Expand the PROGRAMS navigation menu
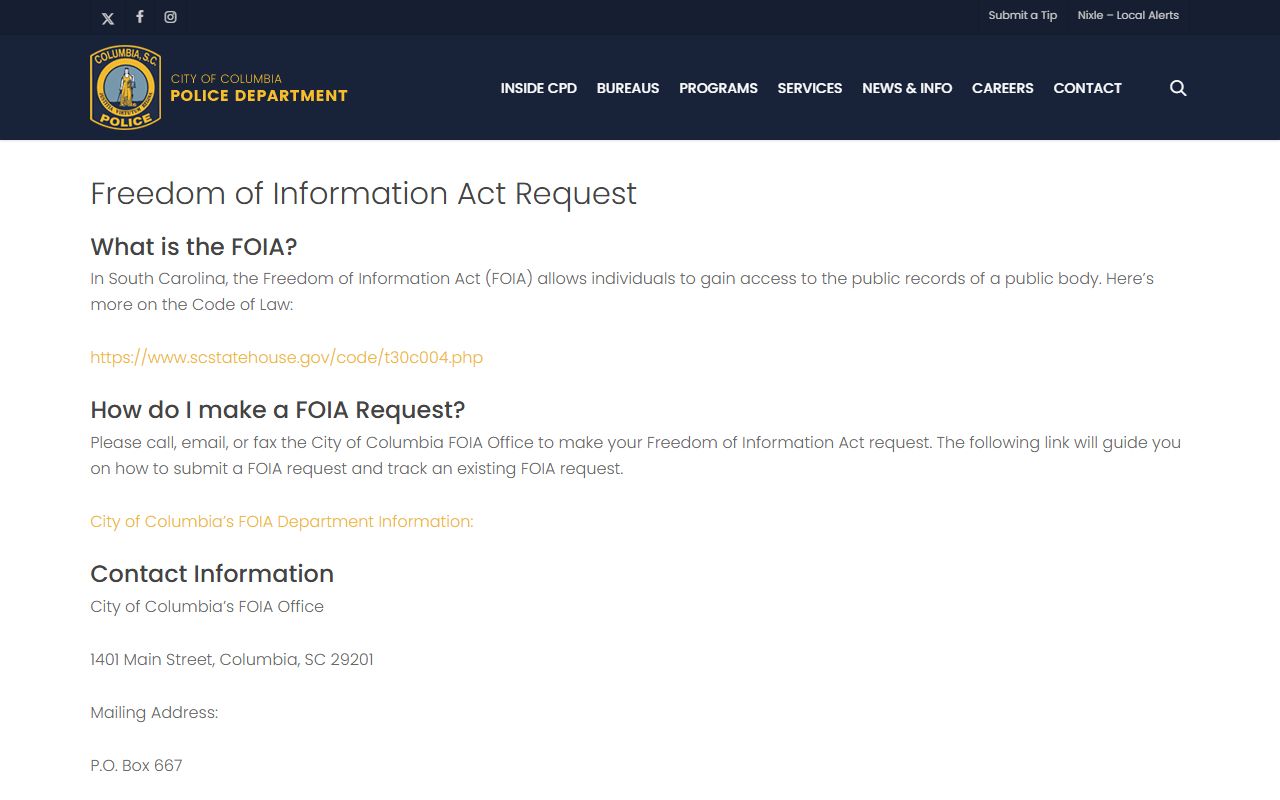 (x=718, y=88)
